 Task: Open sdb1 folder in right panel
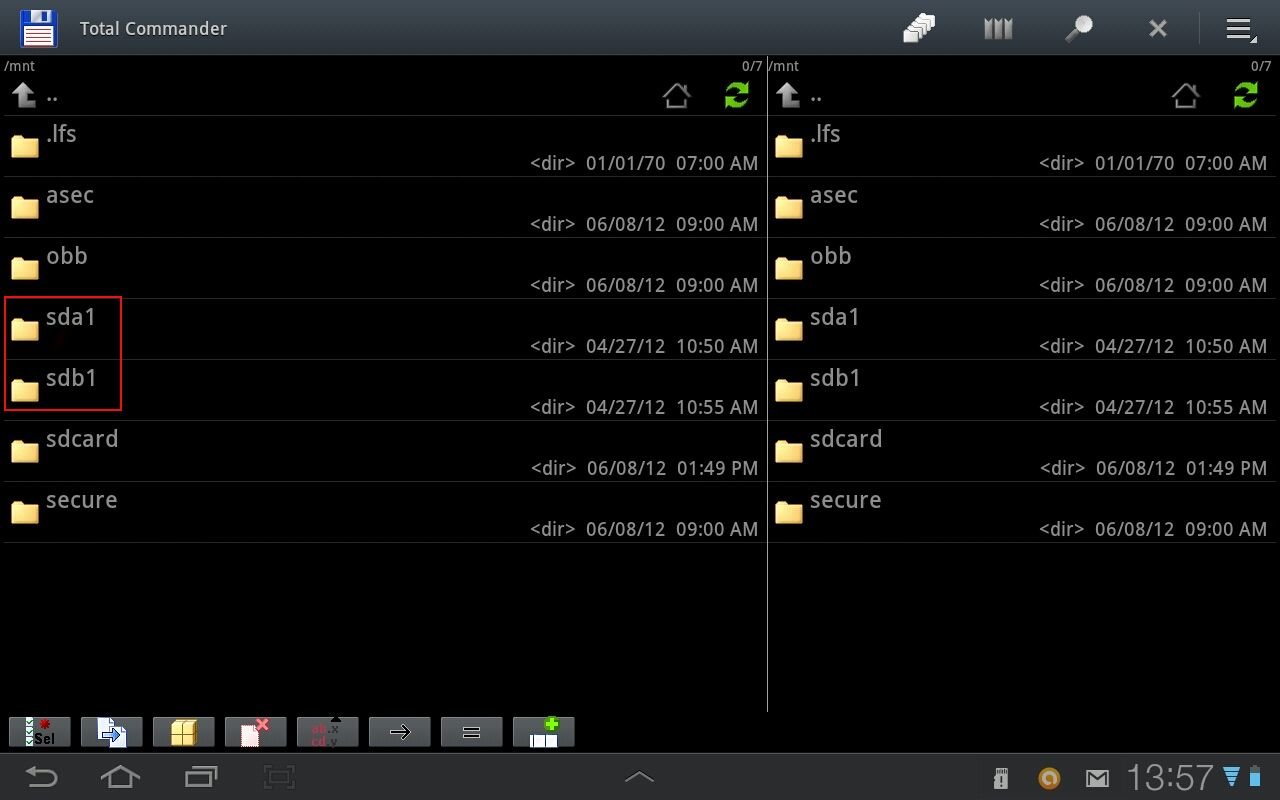[x=1024, y=391]
